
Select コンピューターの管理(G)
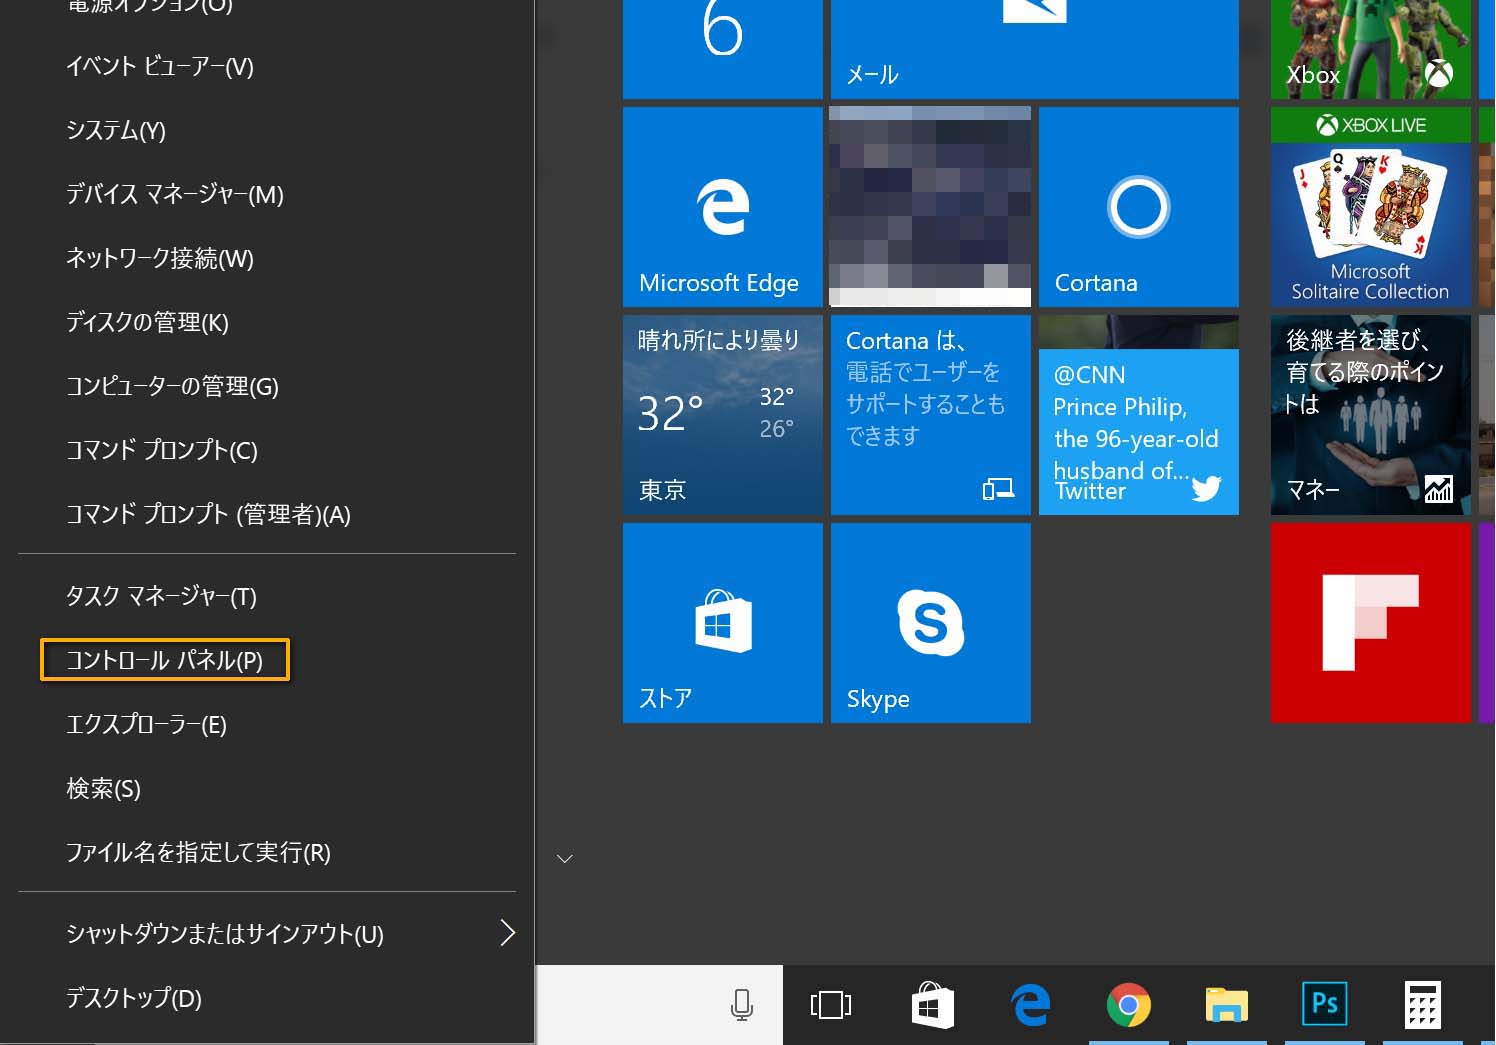pos(267,387)
